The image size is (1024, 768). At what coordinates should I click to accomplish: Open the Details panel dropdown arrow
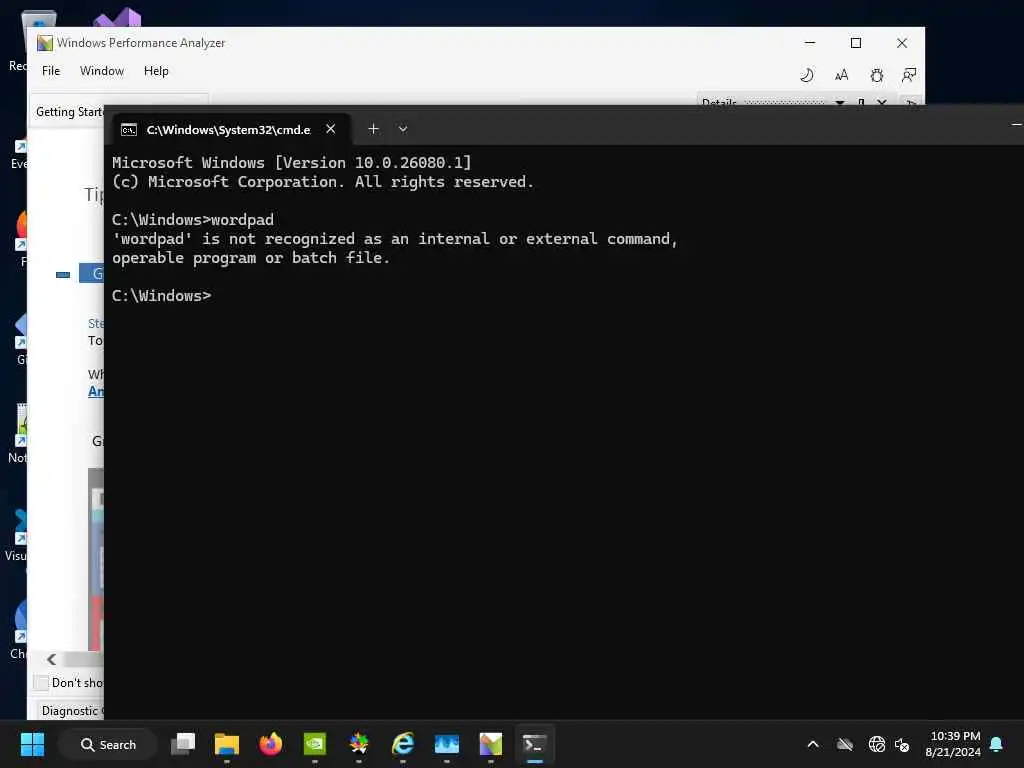coord(840,103)
